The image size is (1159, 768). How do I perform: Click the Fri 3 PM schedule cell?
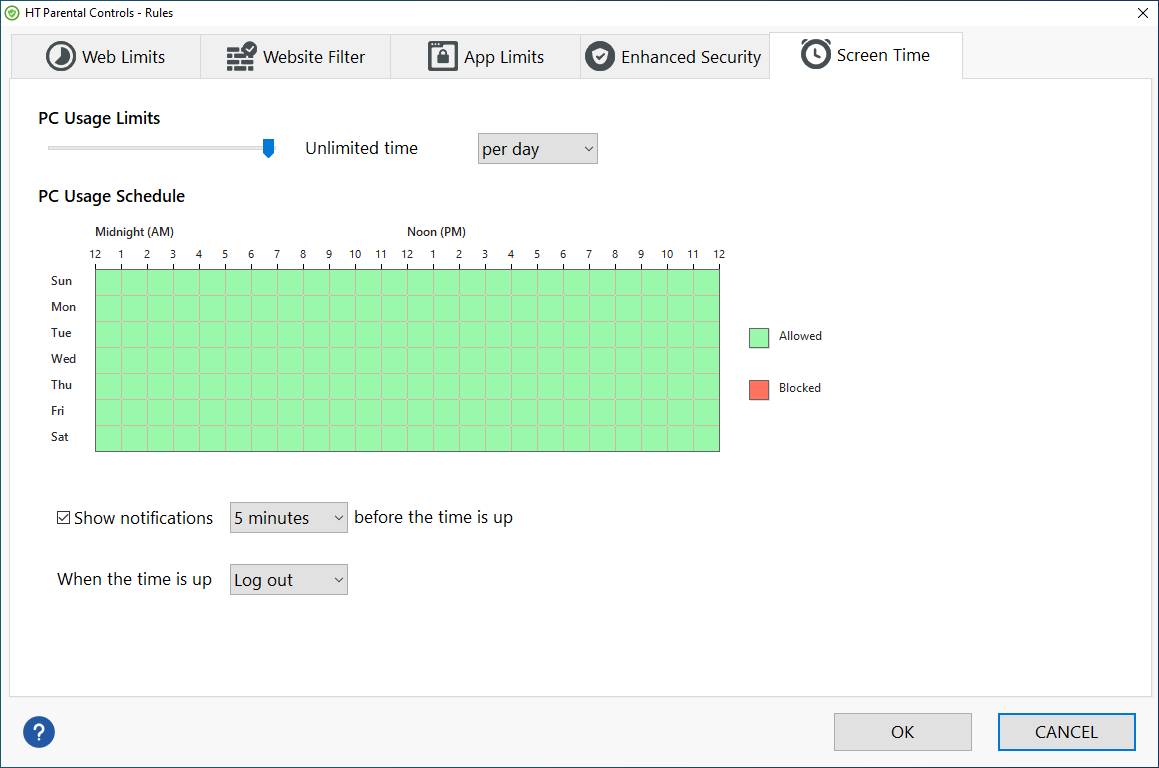click(498, 412)
